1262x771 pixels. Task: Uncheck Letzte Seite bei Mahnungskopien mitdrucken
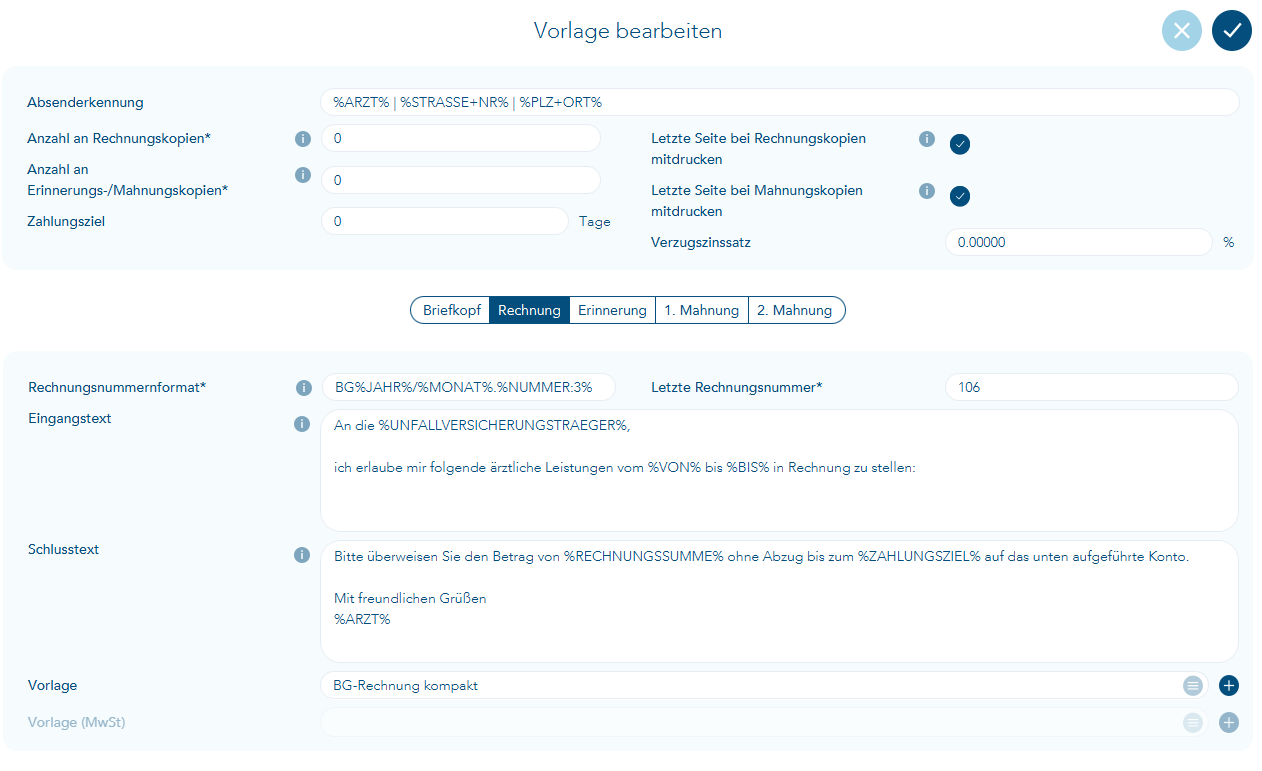coord(960,196)
